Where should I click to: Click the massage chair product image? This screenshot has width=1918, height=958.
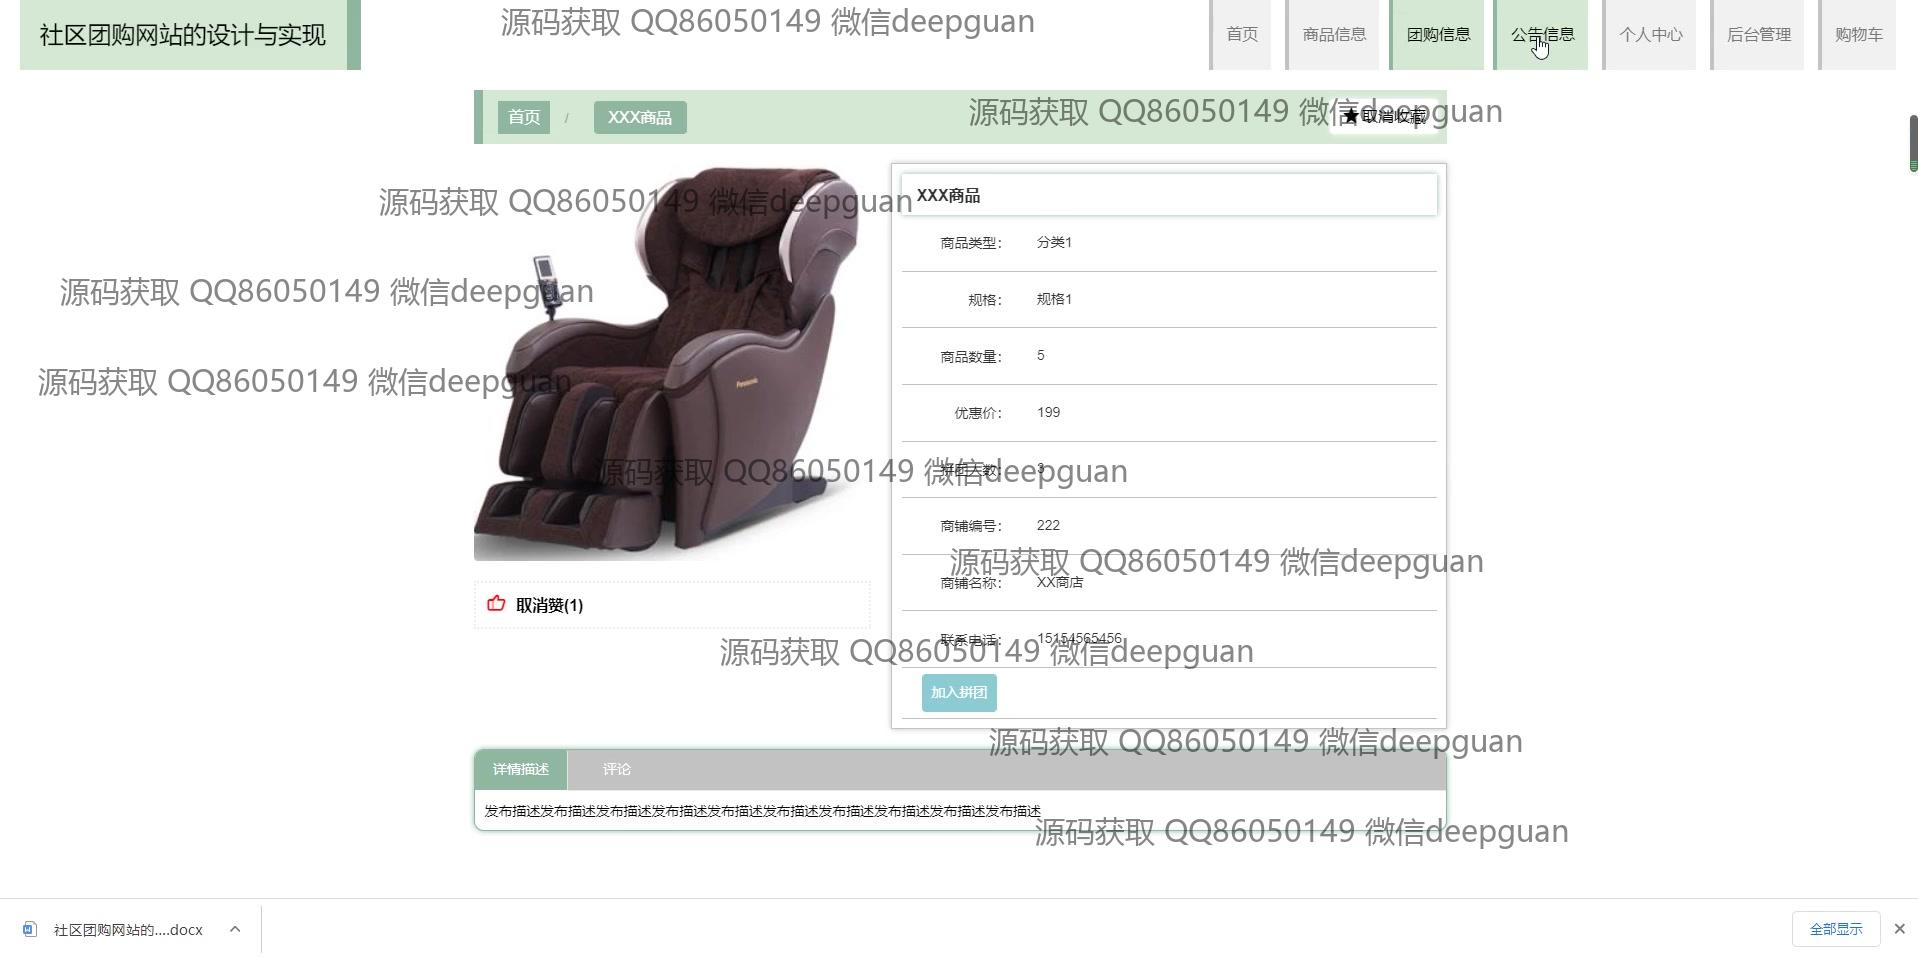coord(672,362)
